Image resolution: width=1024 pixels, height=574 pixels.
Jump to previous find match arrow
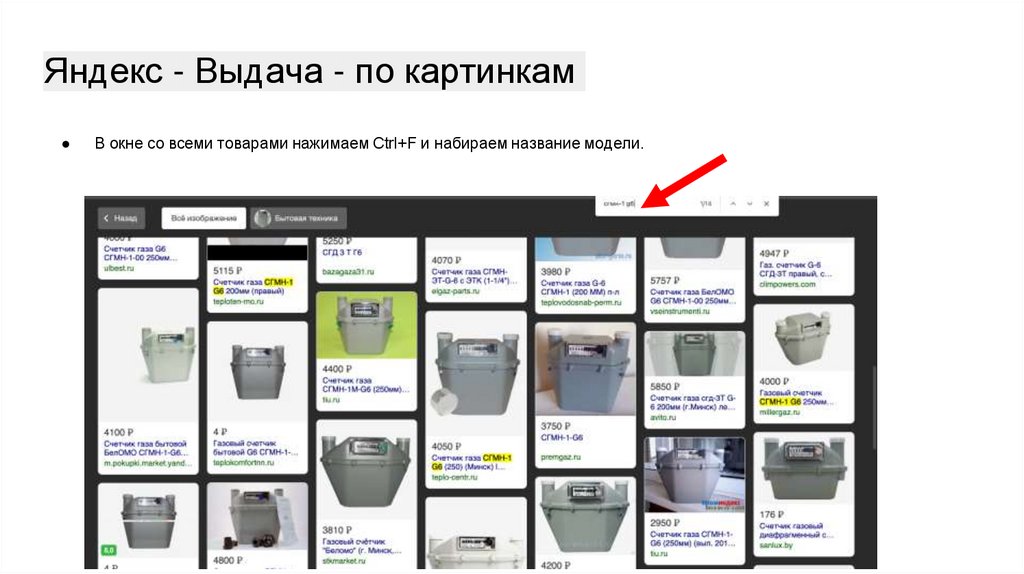coord(733,204)
